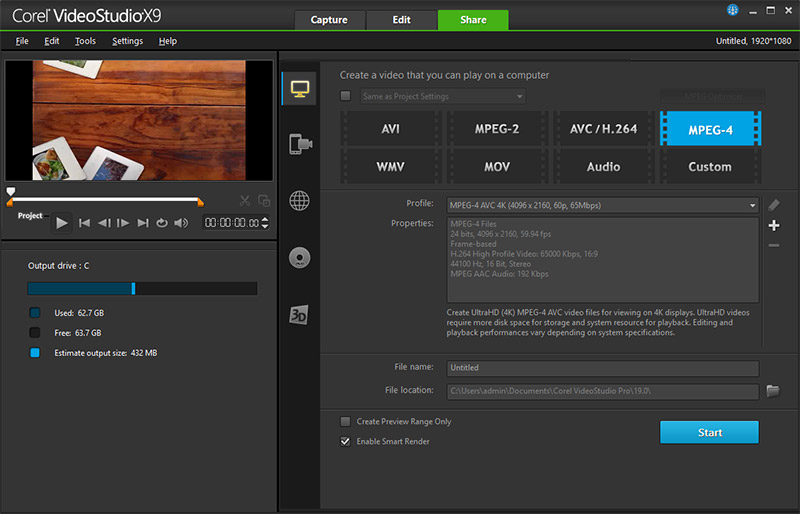Select the Computer output category icon

tap(299, 89)
